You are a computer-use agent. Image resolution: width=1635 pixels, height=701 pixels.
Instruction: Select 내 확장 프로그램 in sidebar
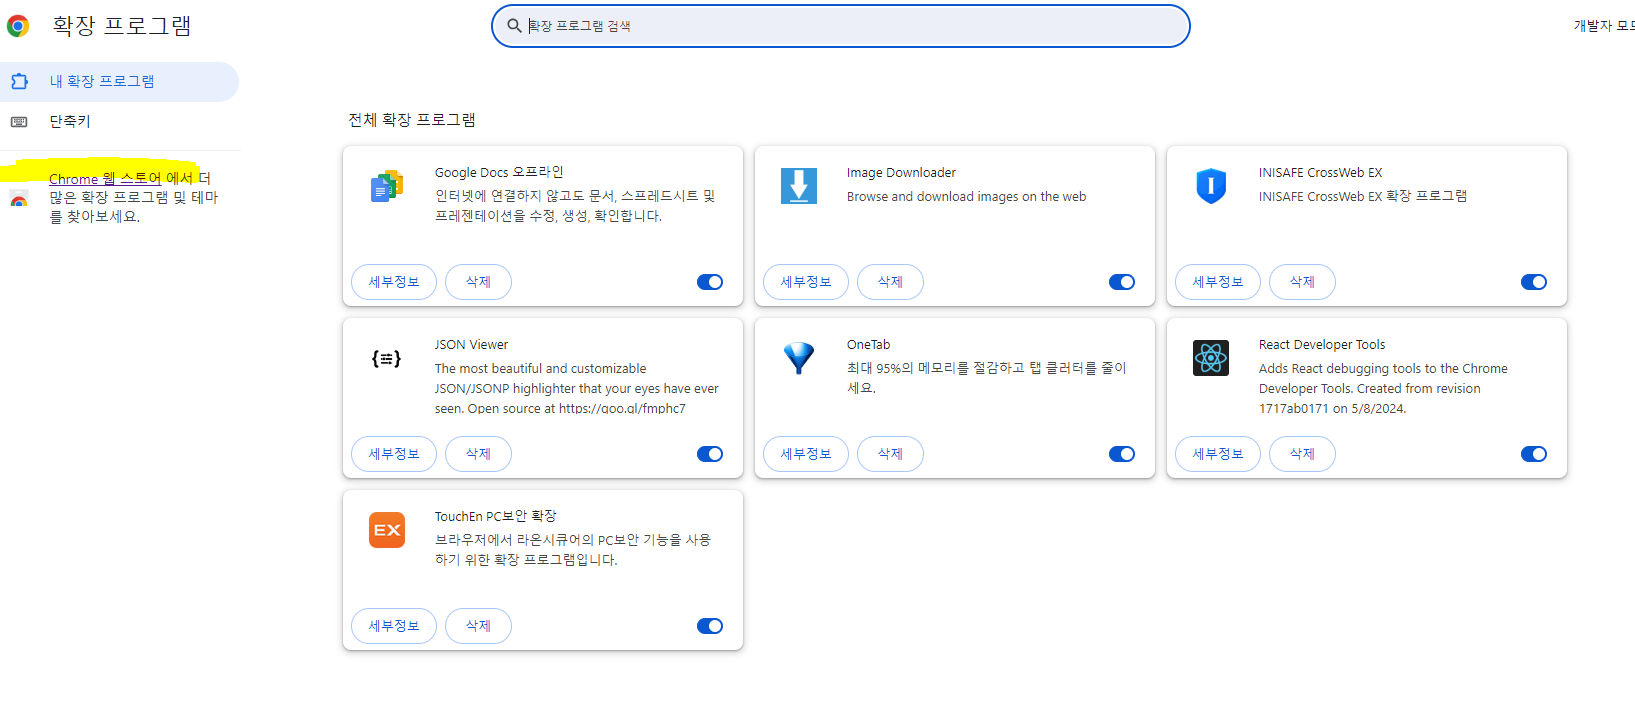click(x=119, y=81)
